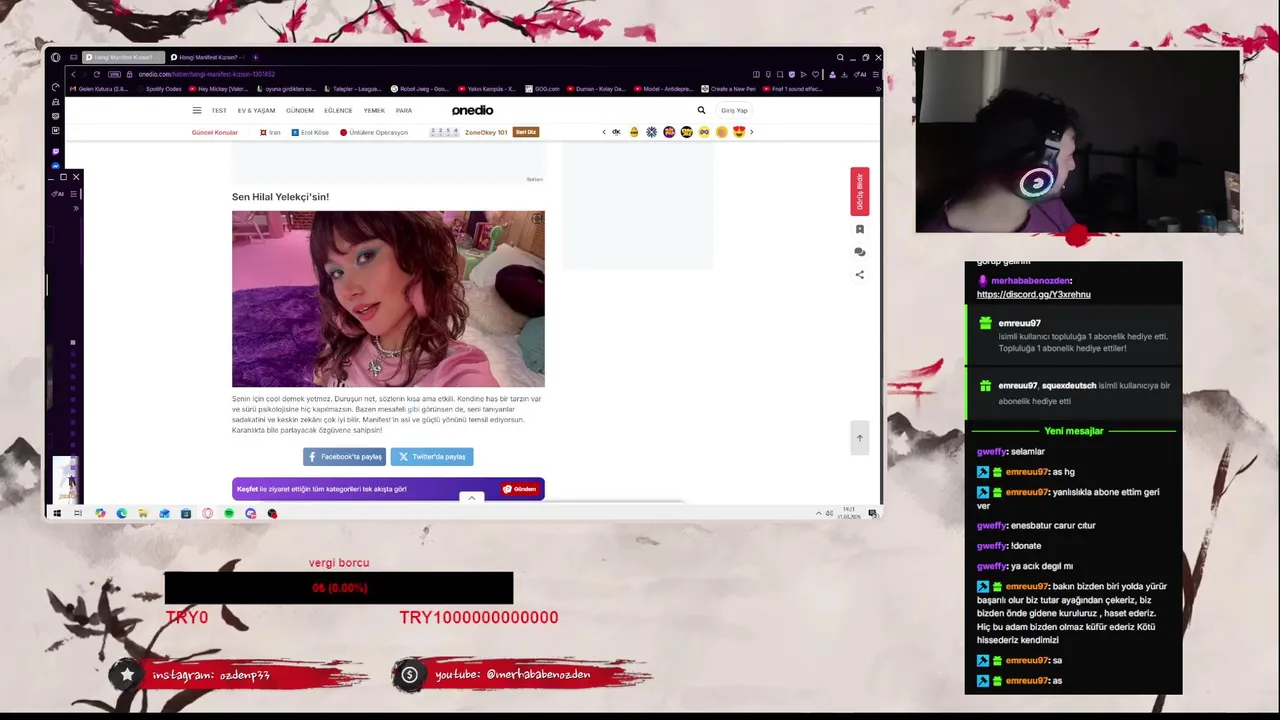Open the Hey Mickey bookmark
This screenshot has width=1280, height=720.
tap(219, 89)
